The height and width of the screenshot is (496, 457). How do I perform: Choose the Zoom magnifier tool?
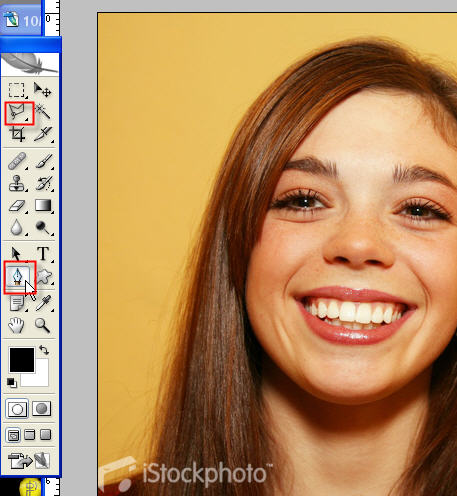pyautogui.click(x=42, y=325)
